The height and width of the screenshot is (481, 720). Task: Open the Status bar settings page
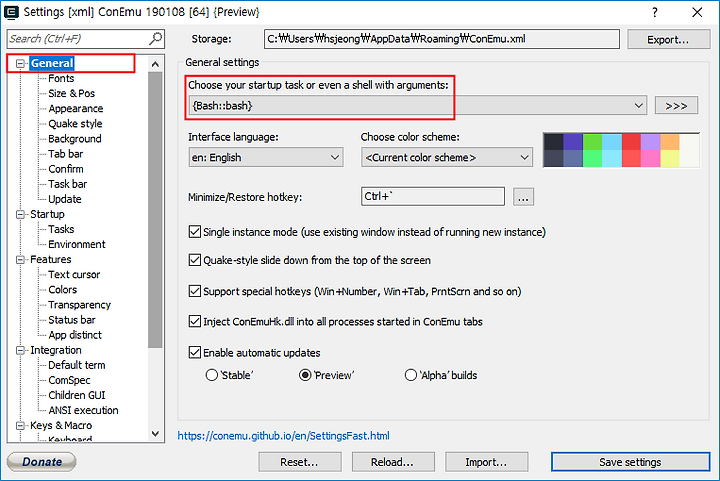coord(72,320)
